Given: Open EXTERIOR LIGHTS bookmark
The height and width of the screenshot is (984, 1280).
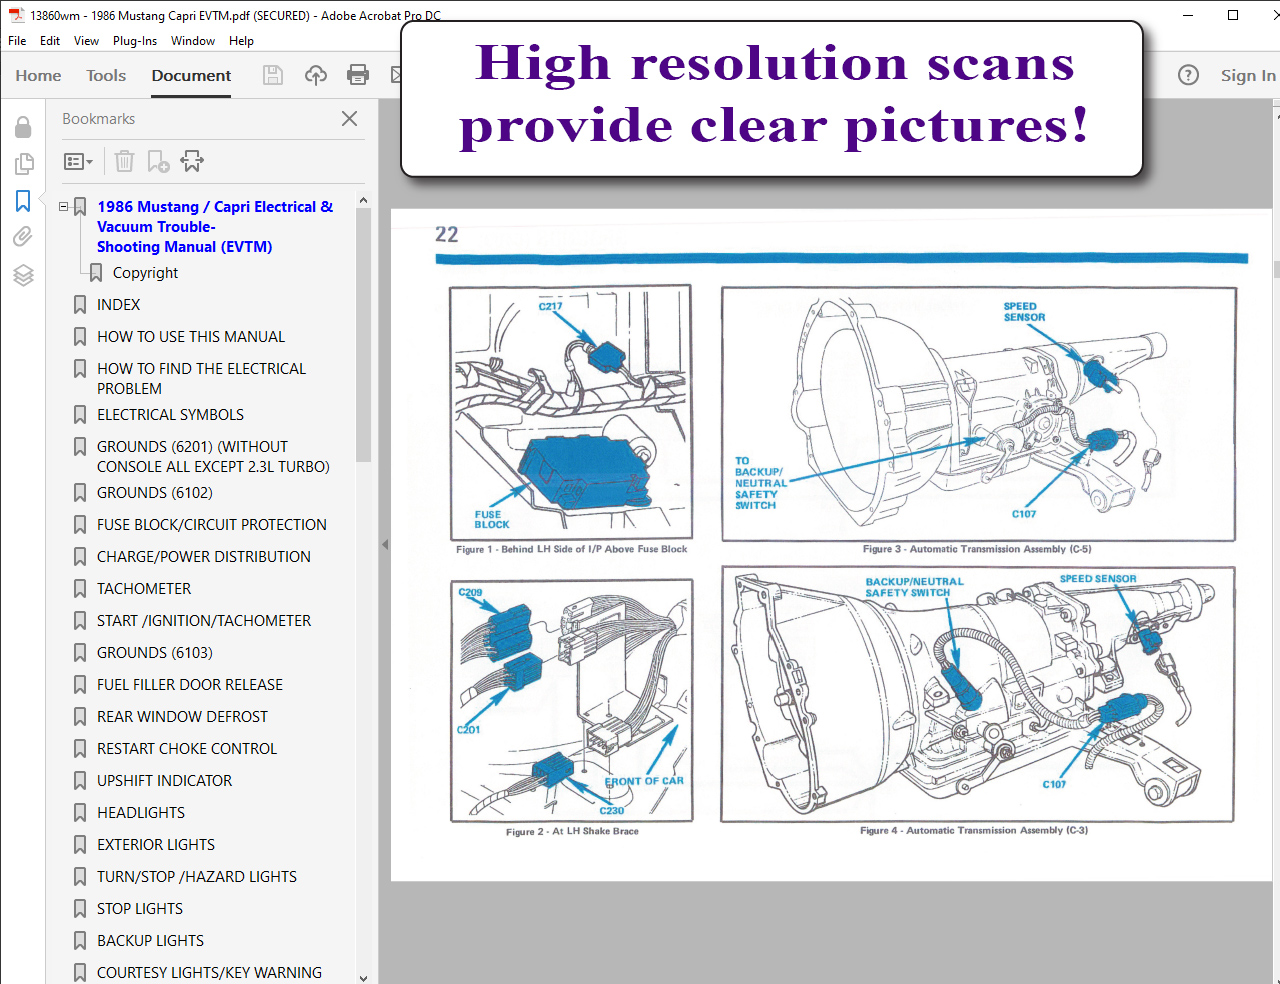Looking at the screenshot, I should click(156, 845).
